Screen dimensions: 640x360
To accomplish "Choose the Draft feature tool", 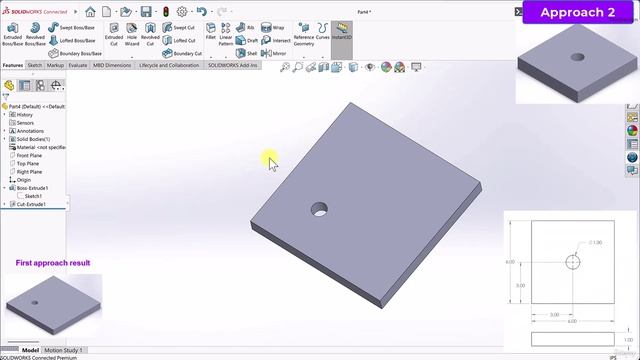I will (247, 40).
